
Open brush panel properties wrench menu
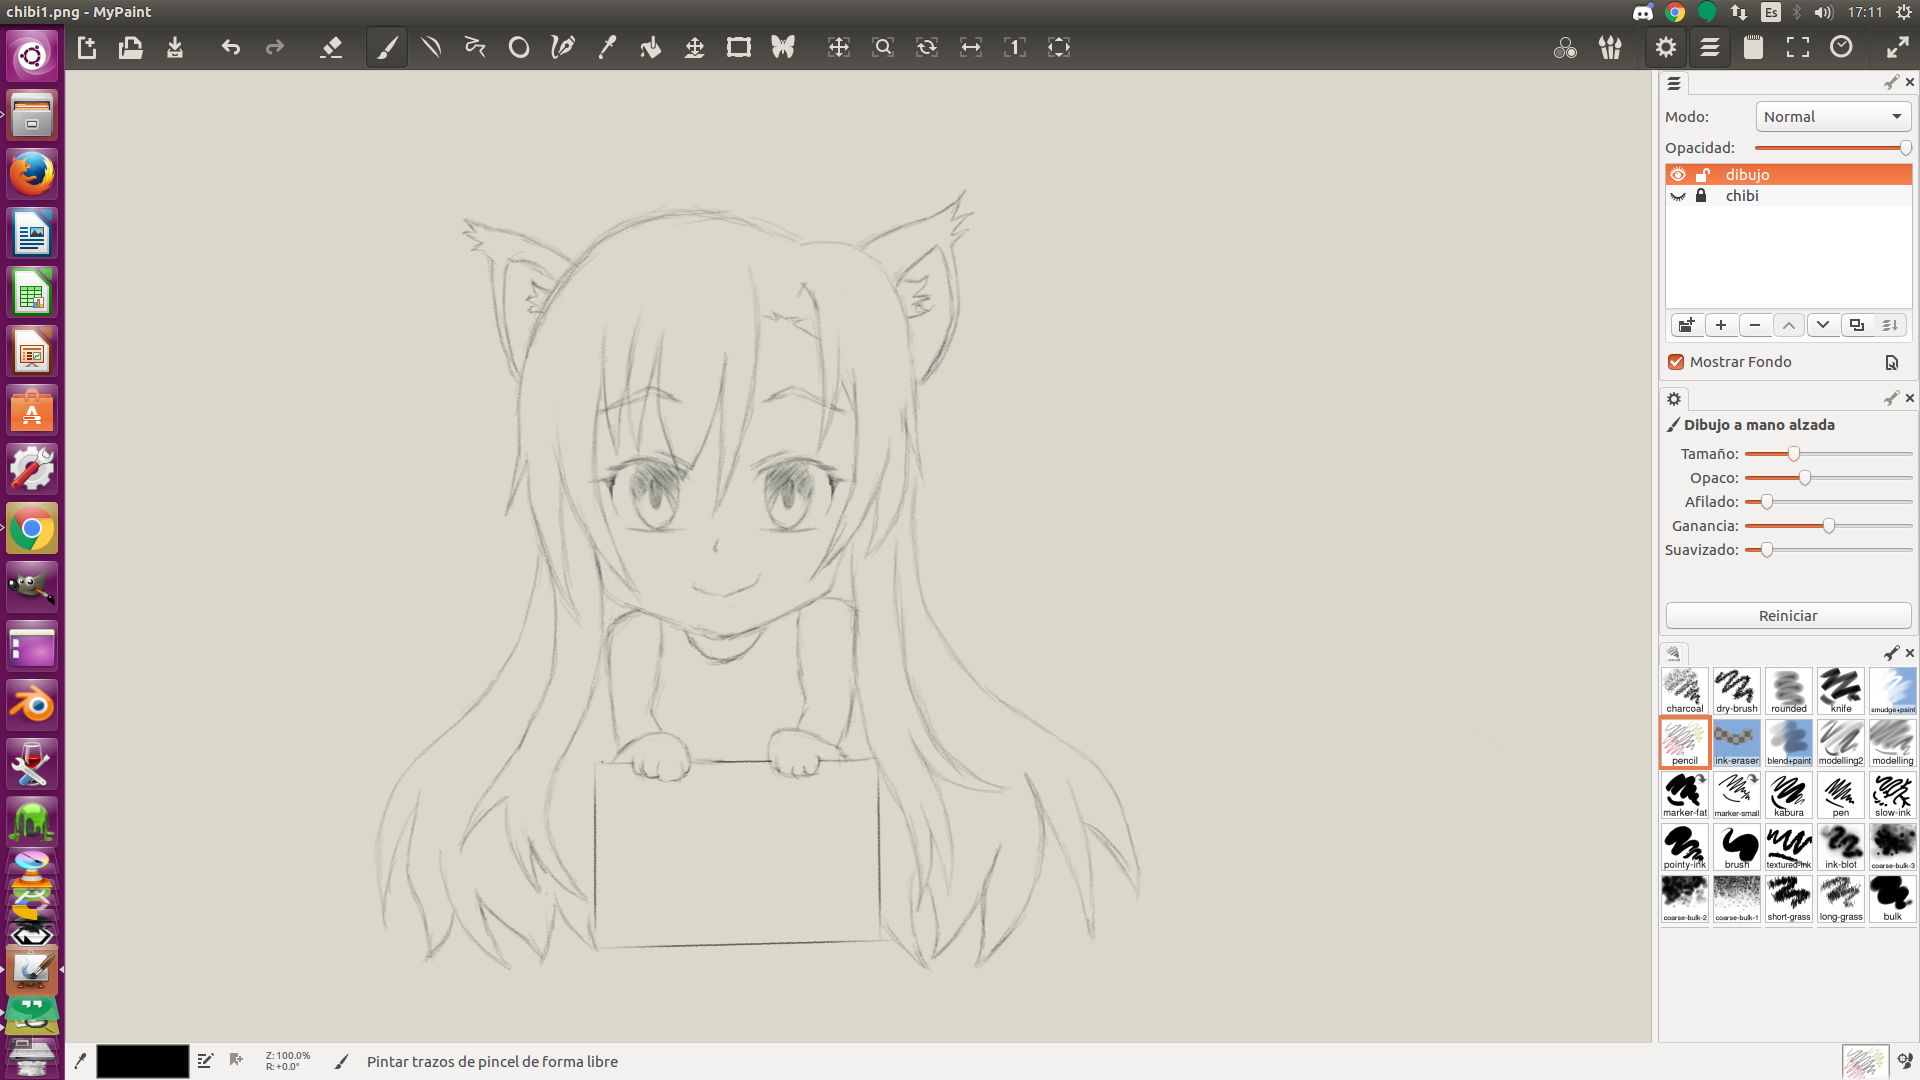(x=1890, y=653)
